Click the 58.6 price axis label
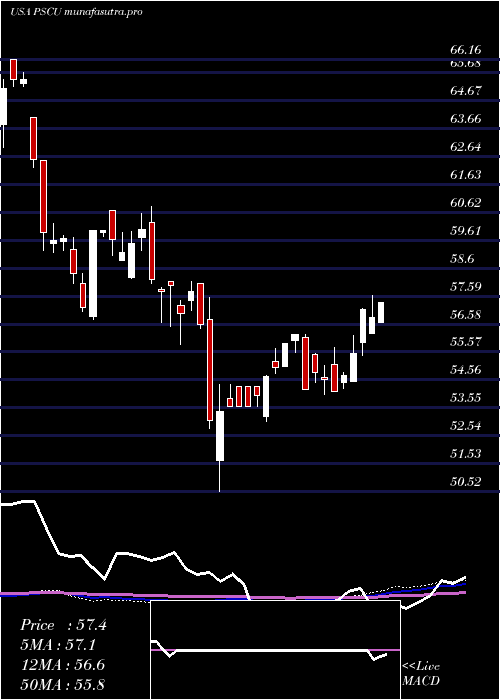500x700 pixels. 462,259
